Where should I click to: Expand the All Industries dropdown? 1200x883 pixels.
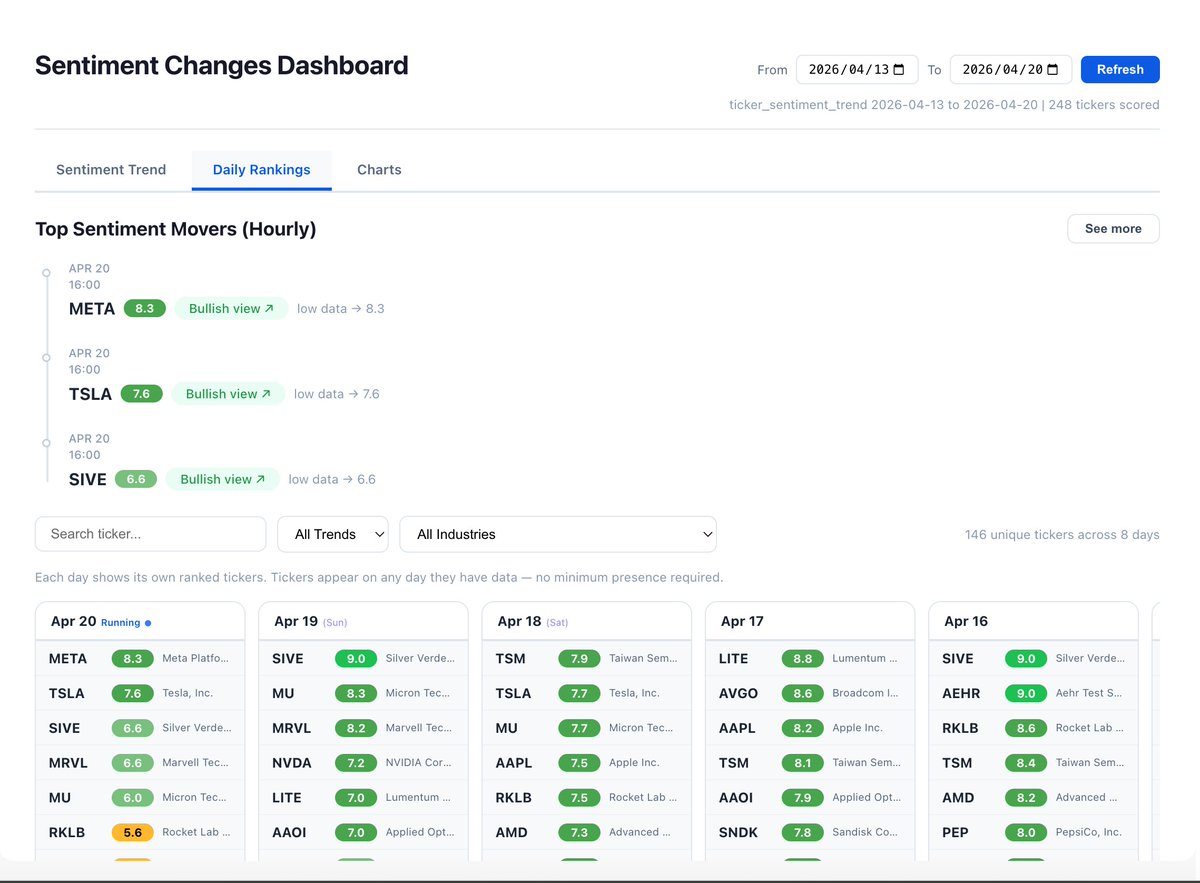[x=558, y=534]
